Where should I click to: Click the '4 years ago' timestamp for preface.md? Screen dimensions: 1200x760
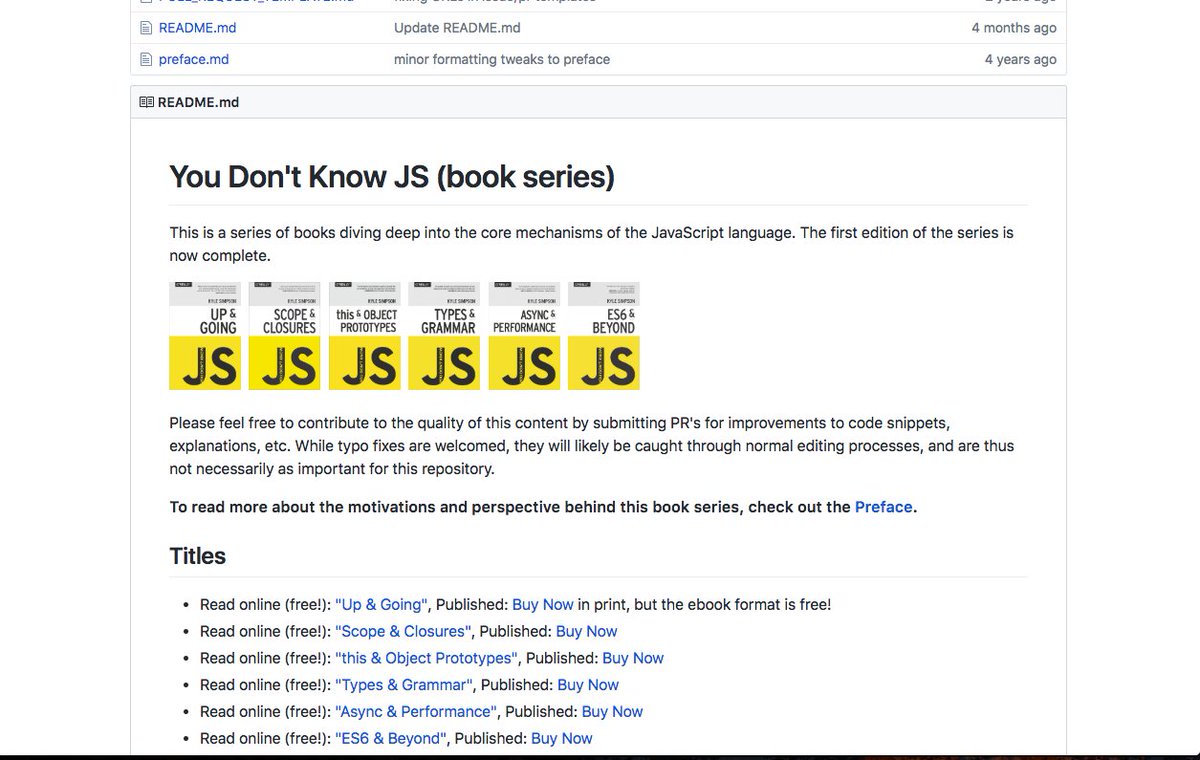coord(1020,59)
